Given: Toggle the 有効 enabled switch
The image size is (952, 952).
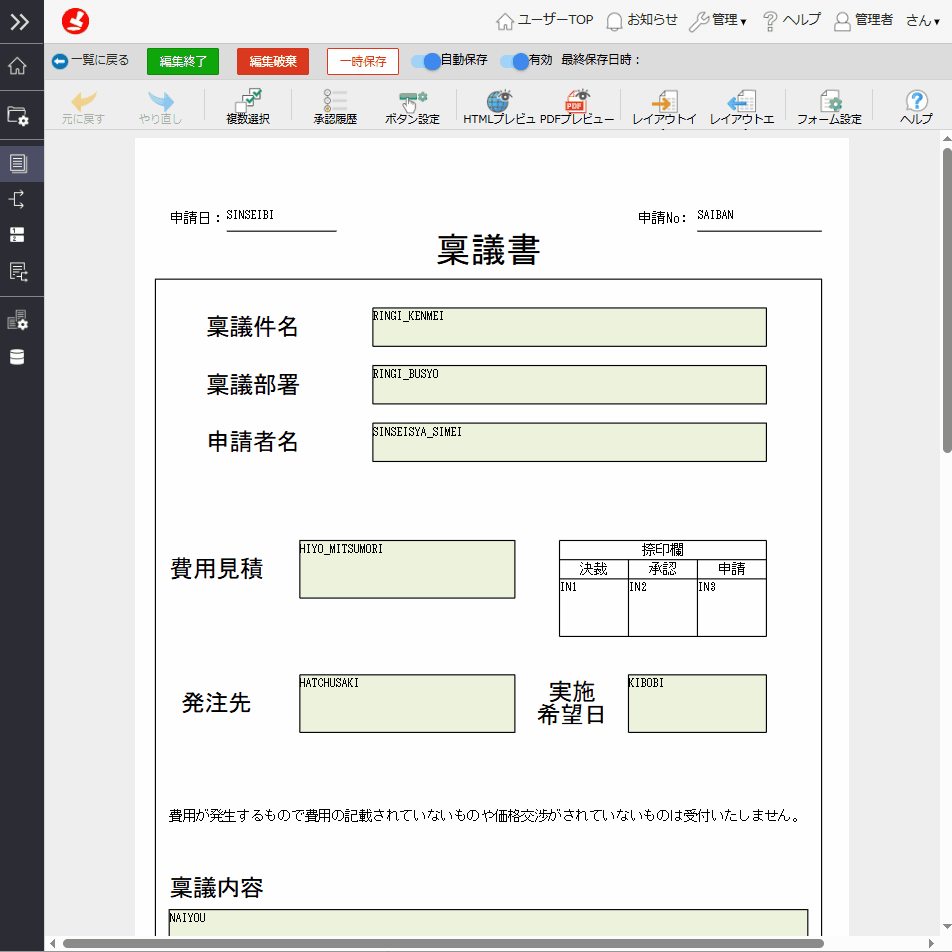Looking at the screenshot, I should pos(515,61).
